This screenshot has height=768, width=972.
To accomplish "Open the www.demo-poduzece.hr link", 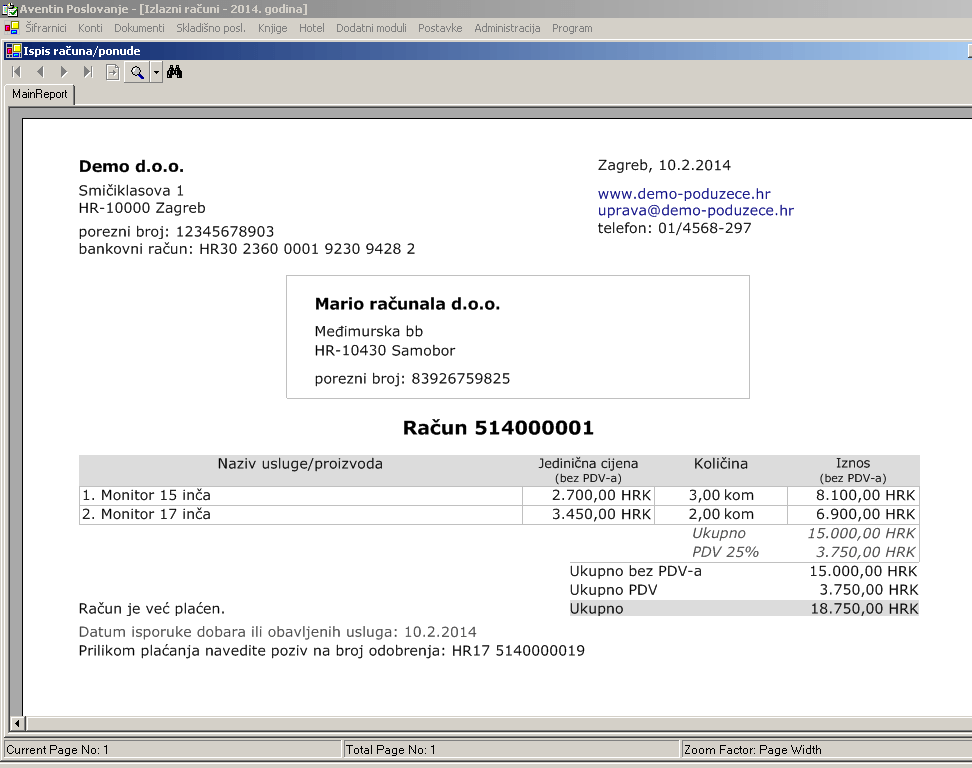I will (x=684, y=193).
